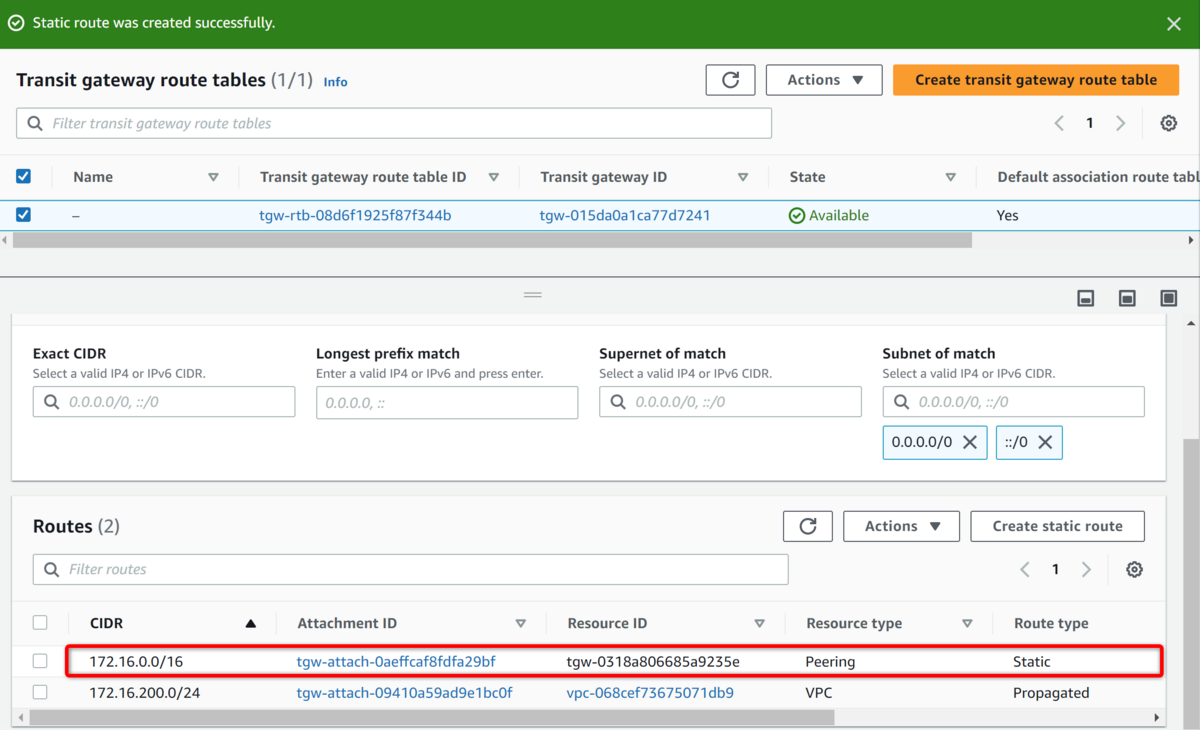
Task: Remove the ::/0 filter chip
Action: click(x=1045, y=442)
